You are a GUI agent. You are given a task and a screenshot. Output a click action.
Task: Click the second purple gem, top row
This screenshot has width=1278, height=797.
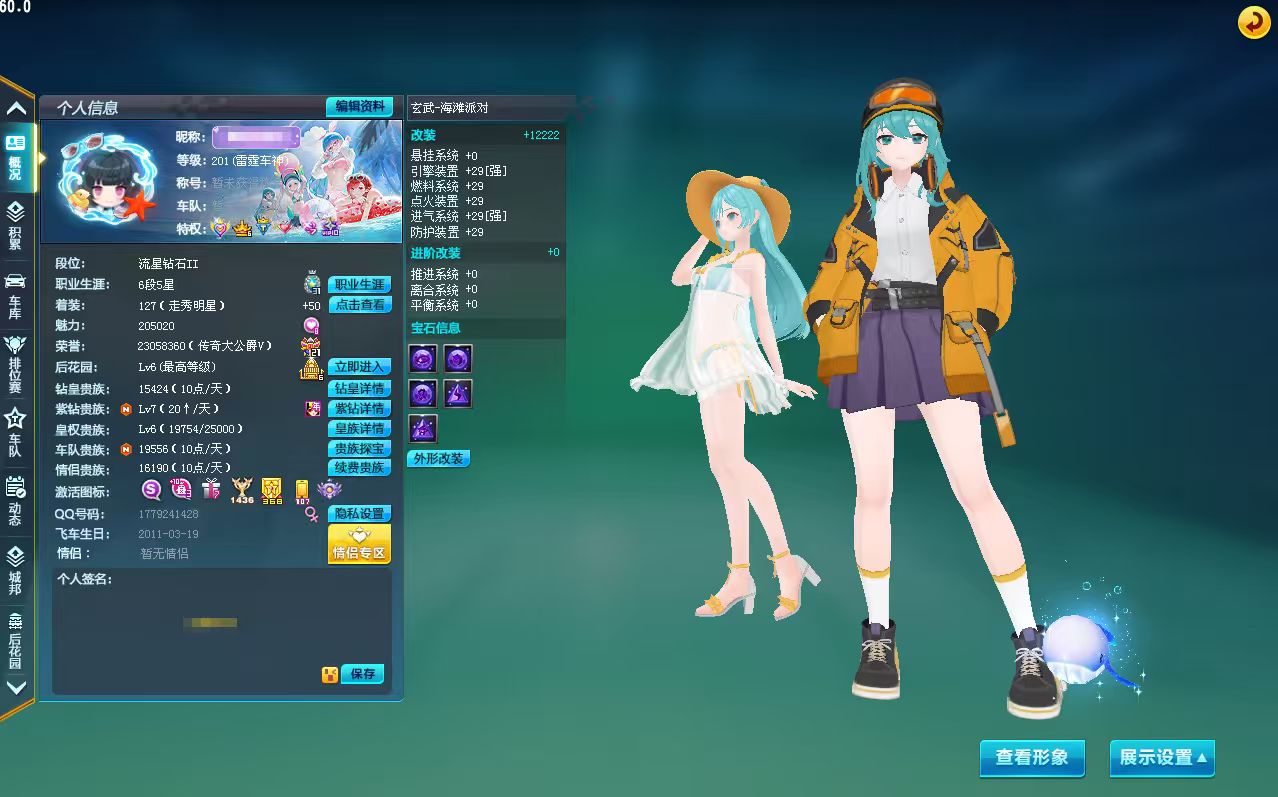458,359
